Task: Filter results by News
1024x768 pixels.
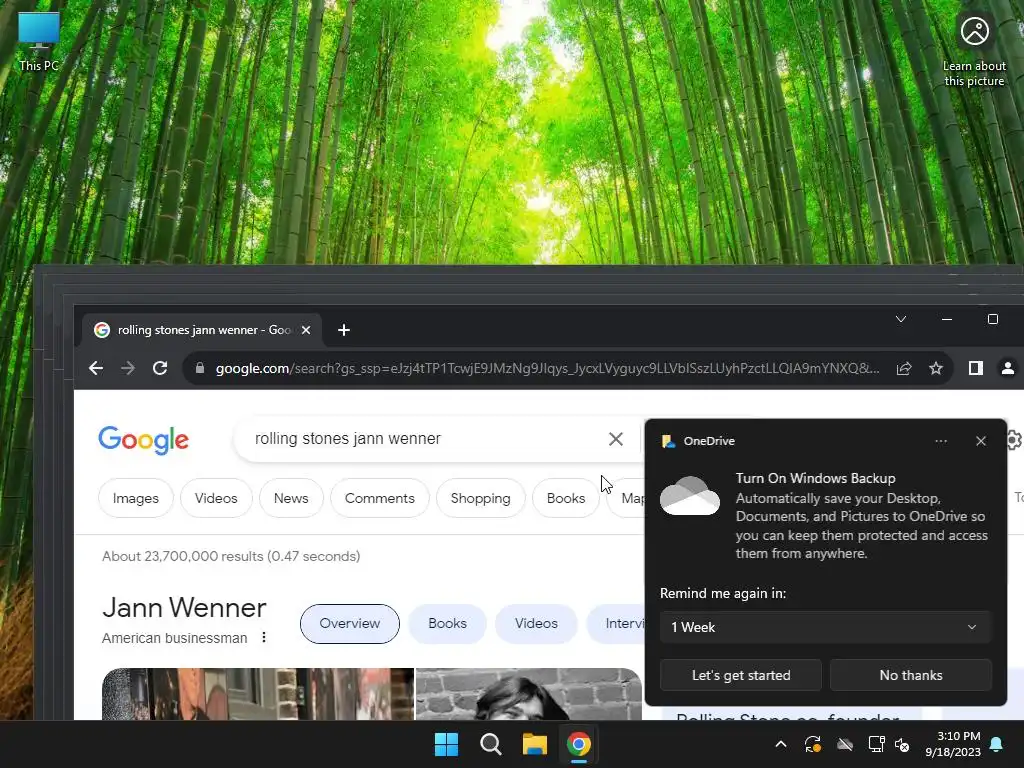Action: click(x=291, y=498)
